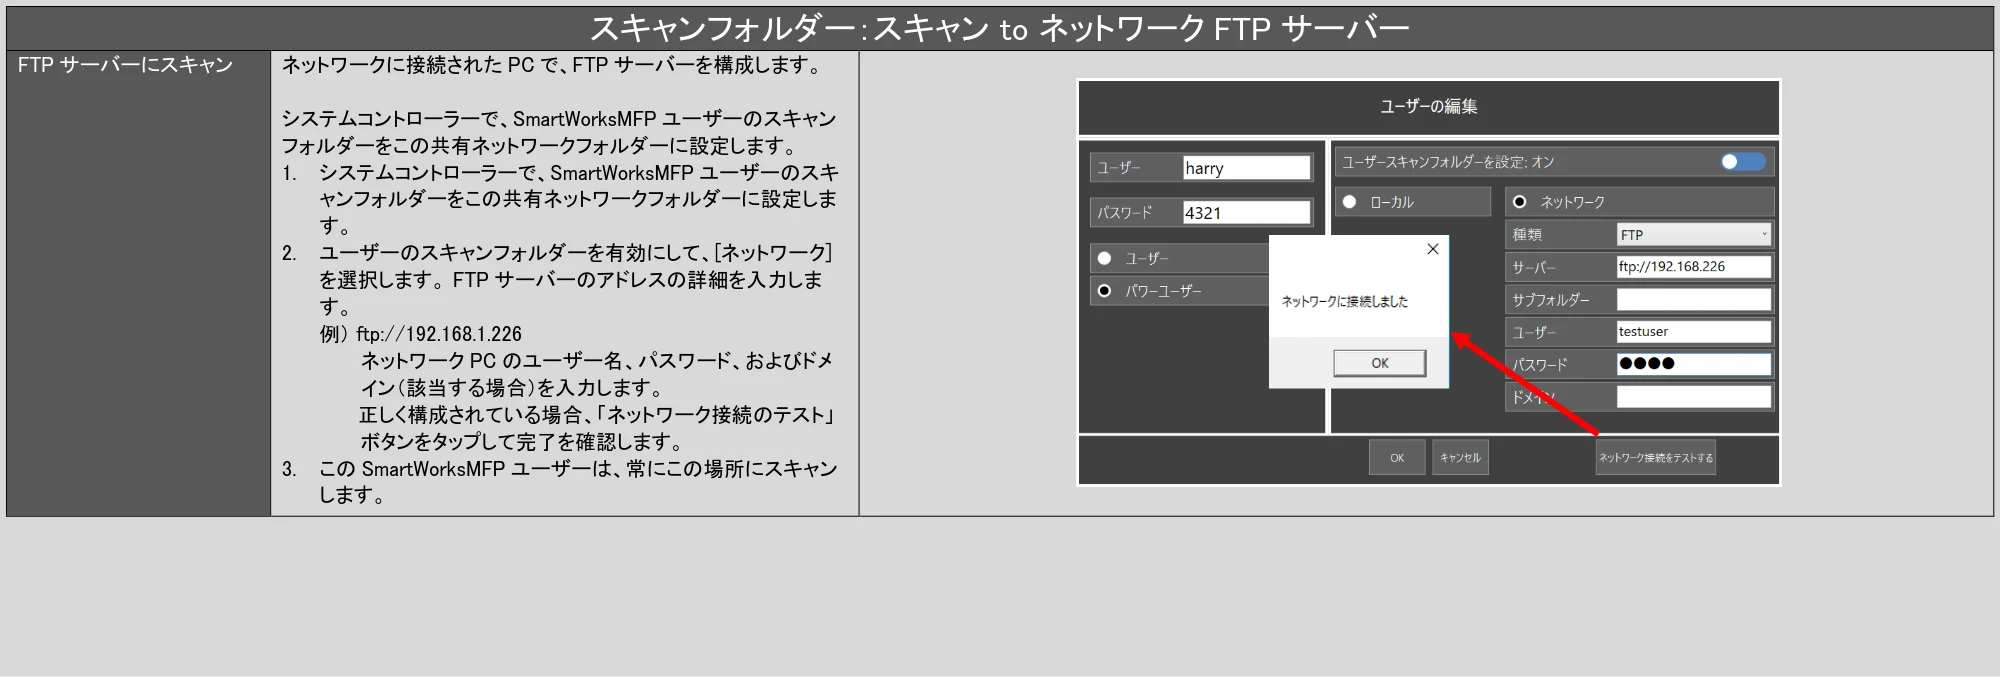This screenshot has height=677, width=2000.
Task: Choose the パワーユーザー role radio button
Action: point(1104,291)
